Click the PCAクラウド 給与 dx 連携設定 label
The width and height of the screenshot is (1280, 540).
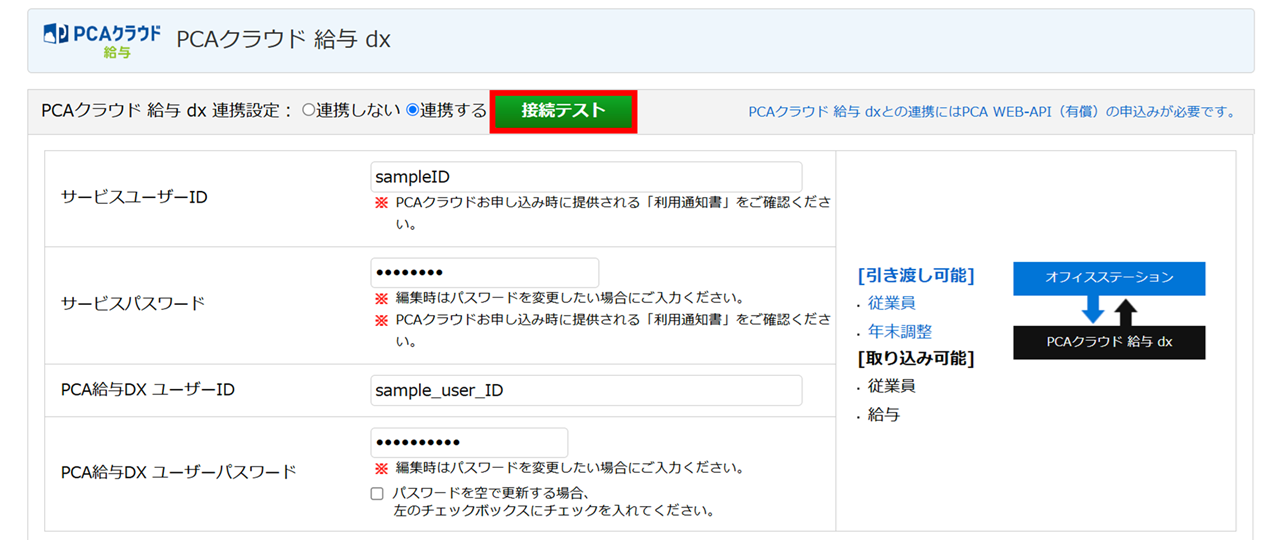(x=167, y=111)
